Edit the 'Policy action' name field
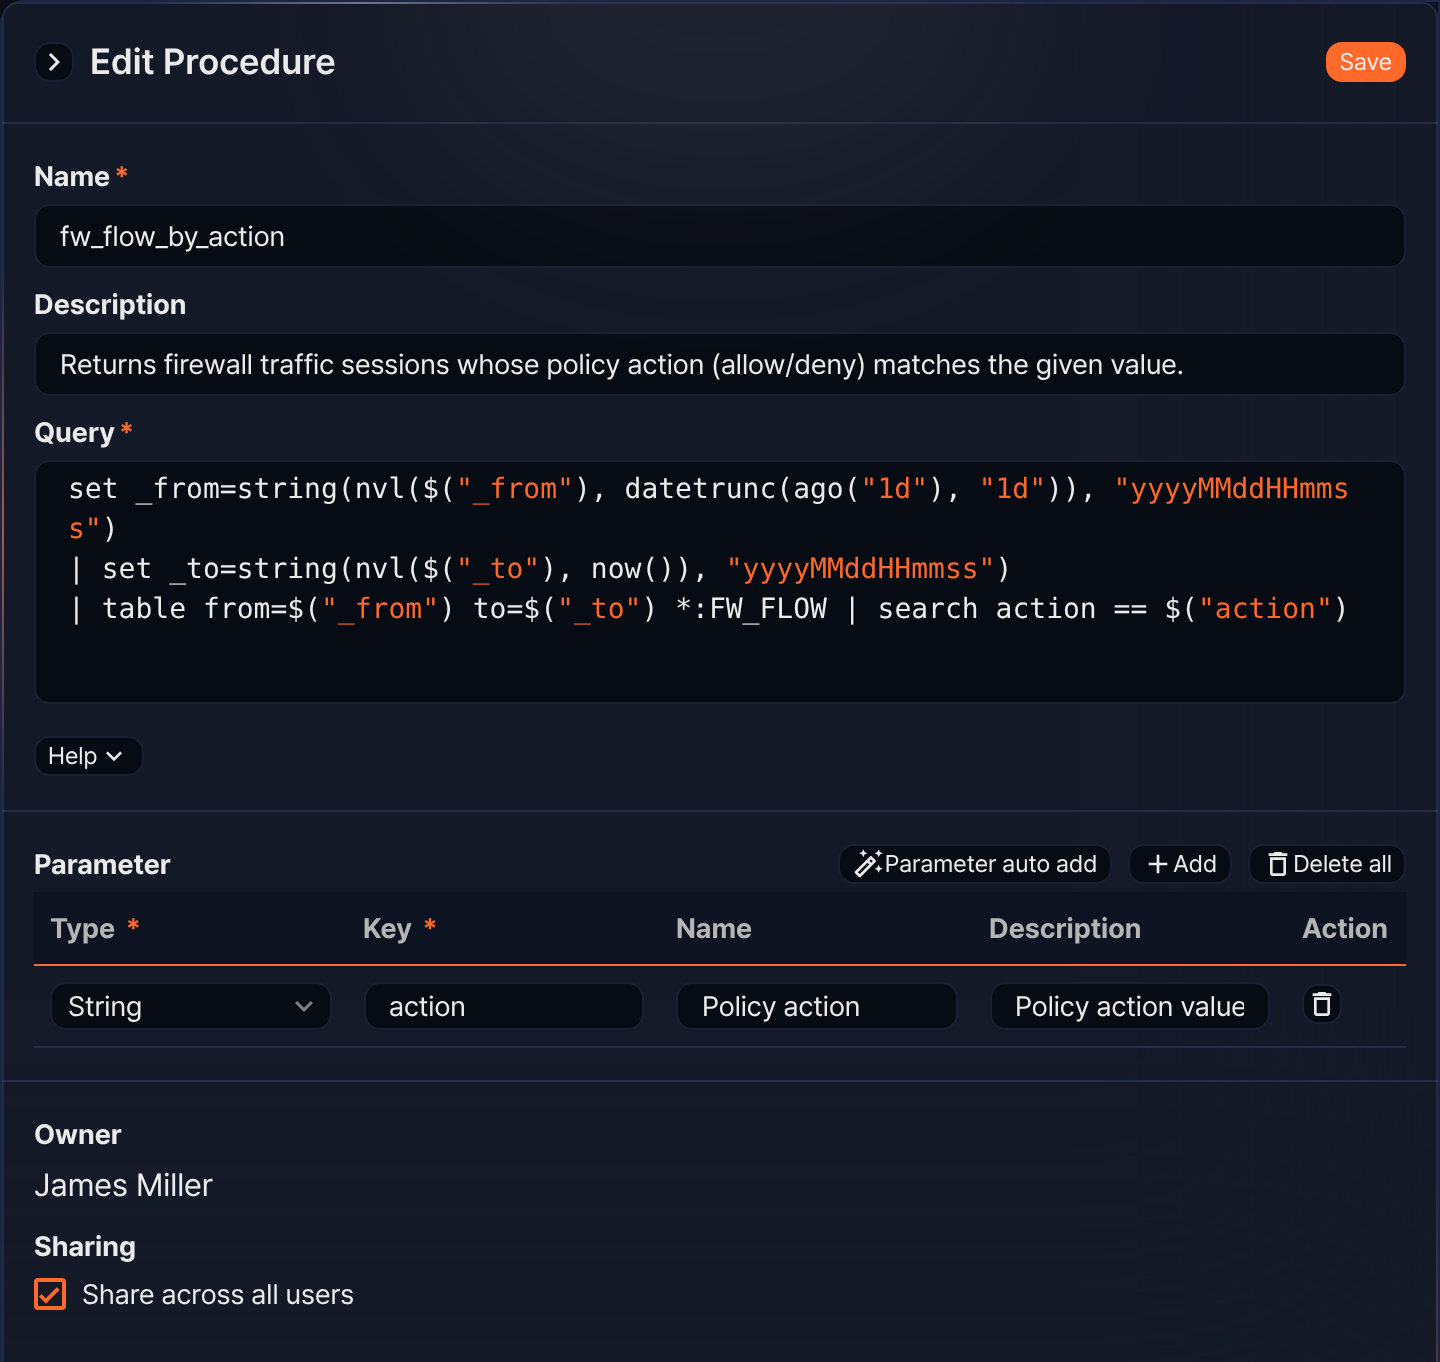1440x1362 pixels. (x=816, y=1006)
